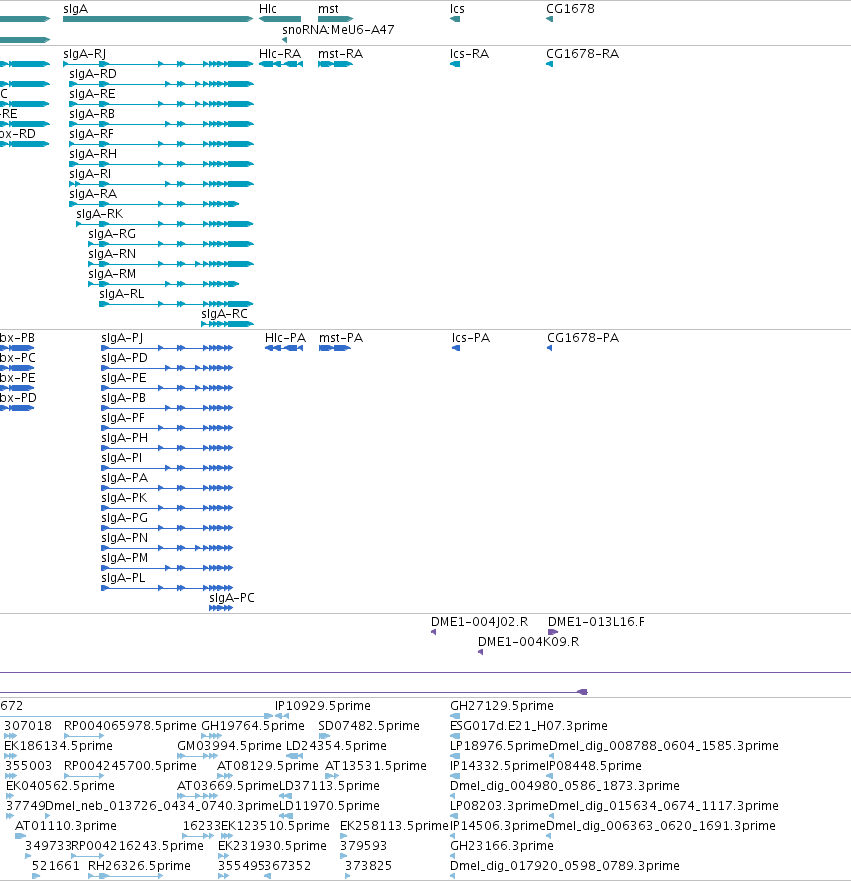Image resolution: width=851 pixels, height=881 pixels.
Task: Select transcript slgA-RD
Action: pyautogui.click(x=161, y=84)
